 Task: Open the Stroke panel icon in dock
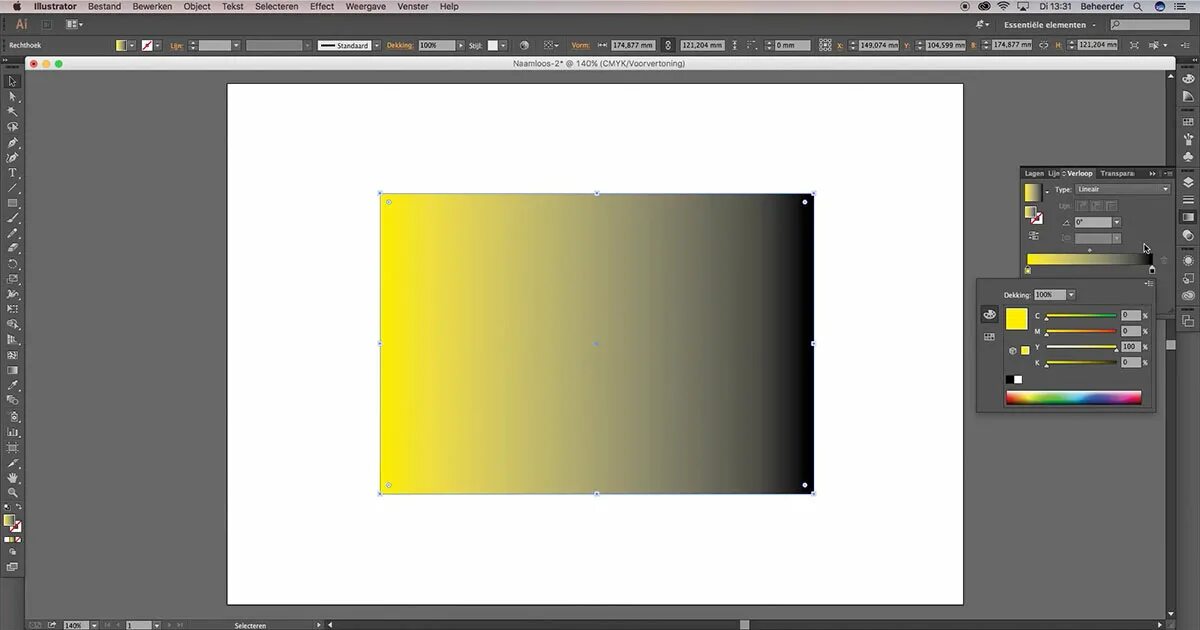[x=1188, y=200]
